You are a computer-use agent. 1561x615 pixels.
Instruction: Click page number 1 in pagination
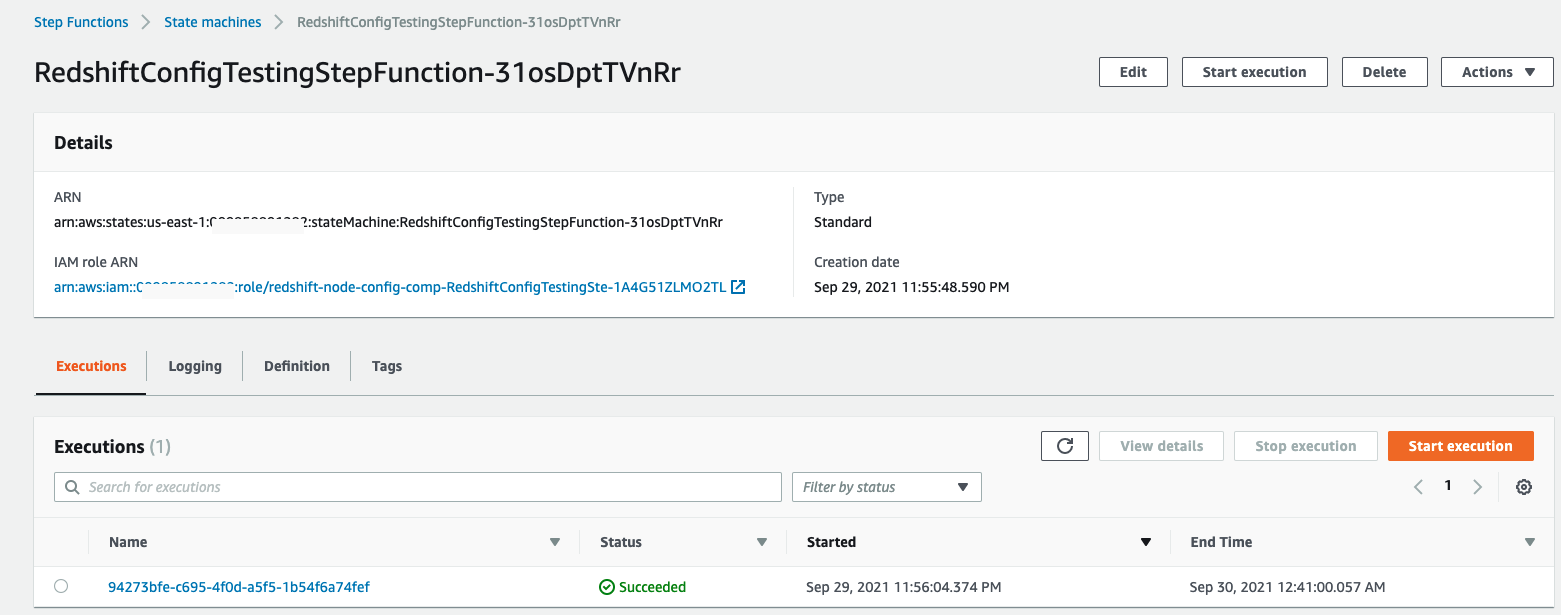1447,485
